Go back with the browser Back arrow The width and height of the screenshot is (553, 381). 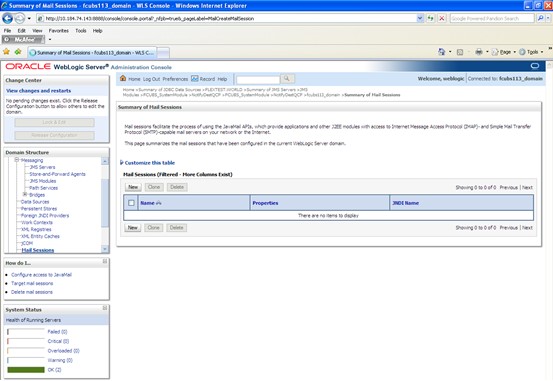[x=7, y=18]
